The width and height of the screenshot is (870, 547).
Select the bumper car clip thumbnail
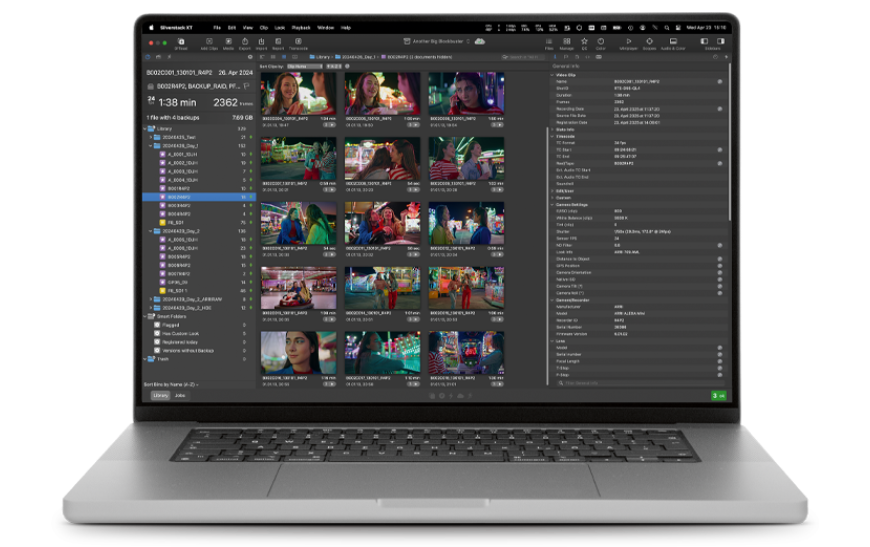coord(299,288)
